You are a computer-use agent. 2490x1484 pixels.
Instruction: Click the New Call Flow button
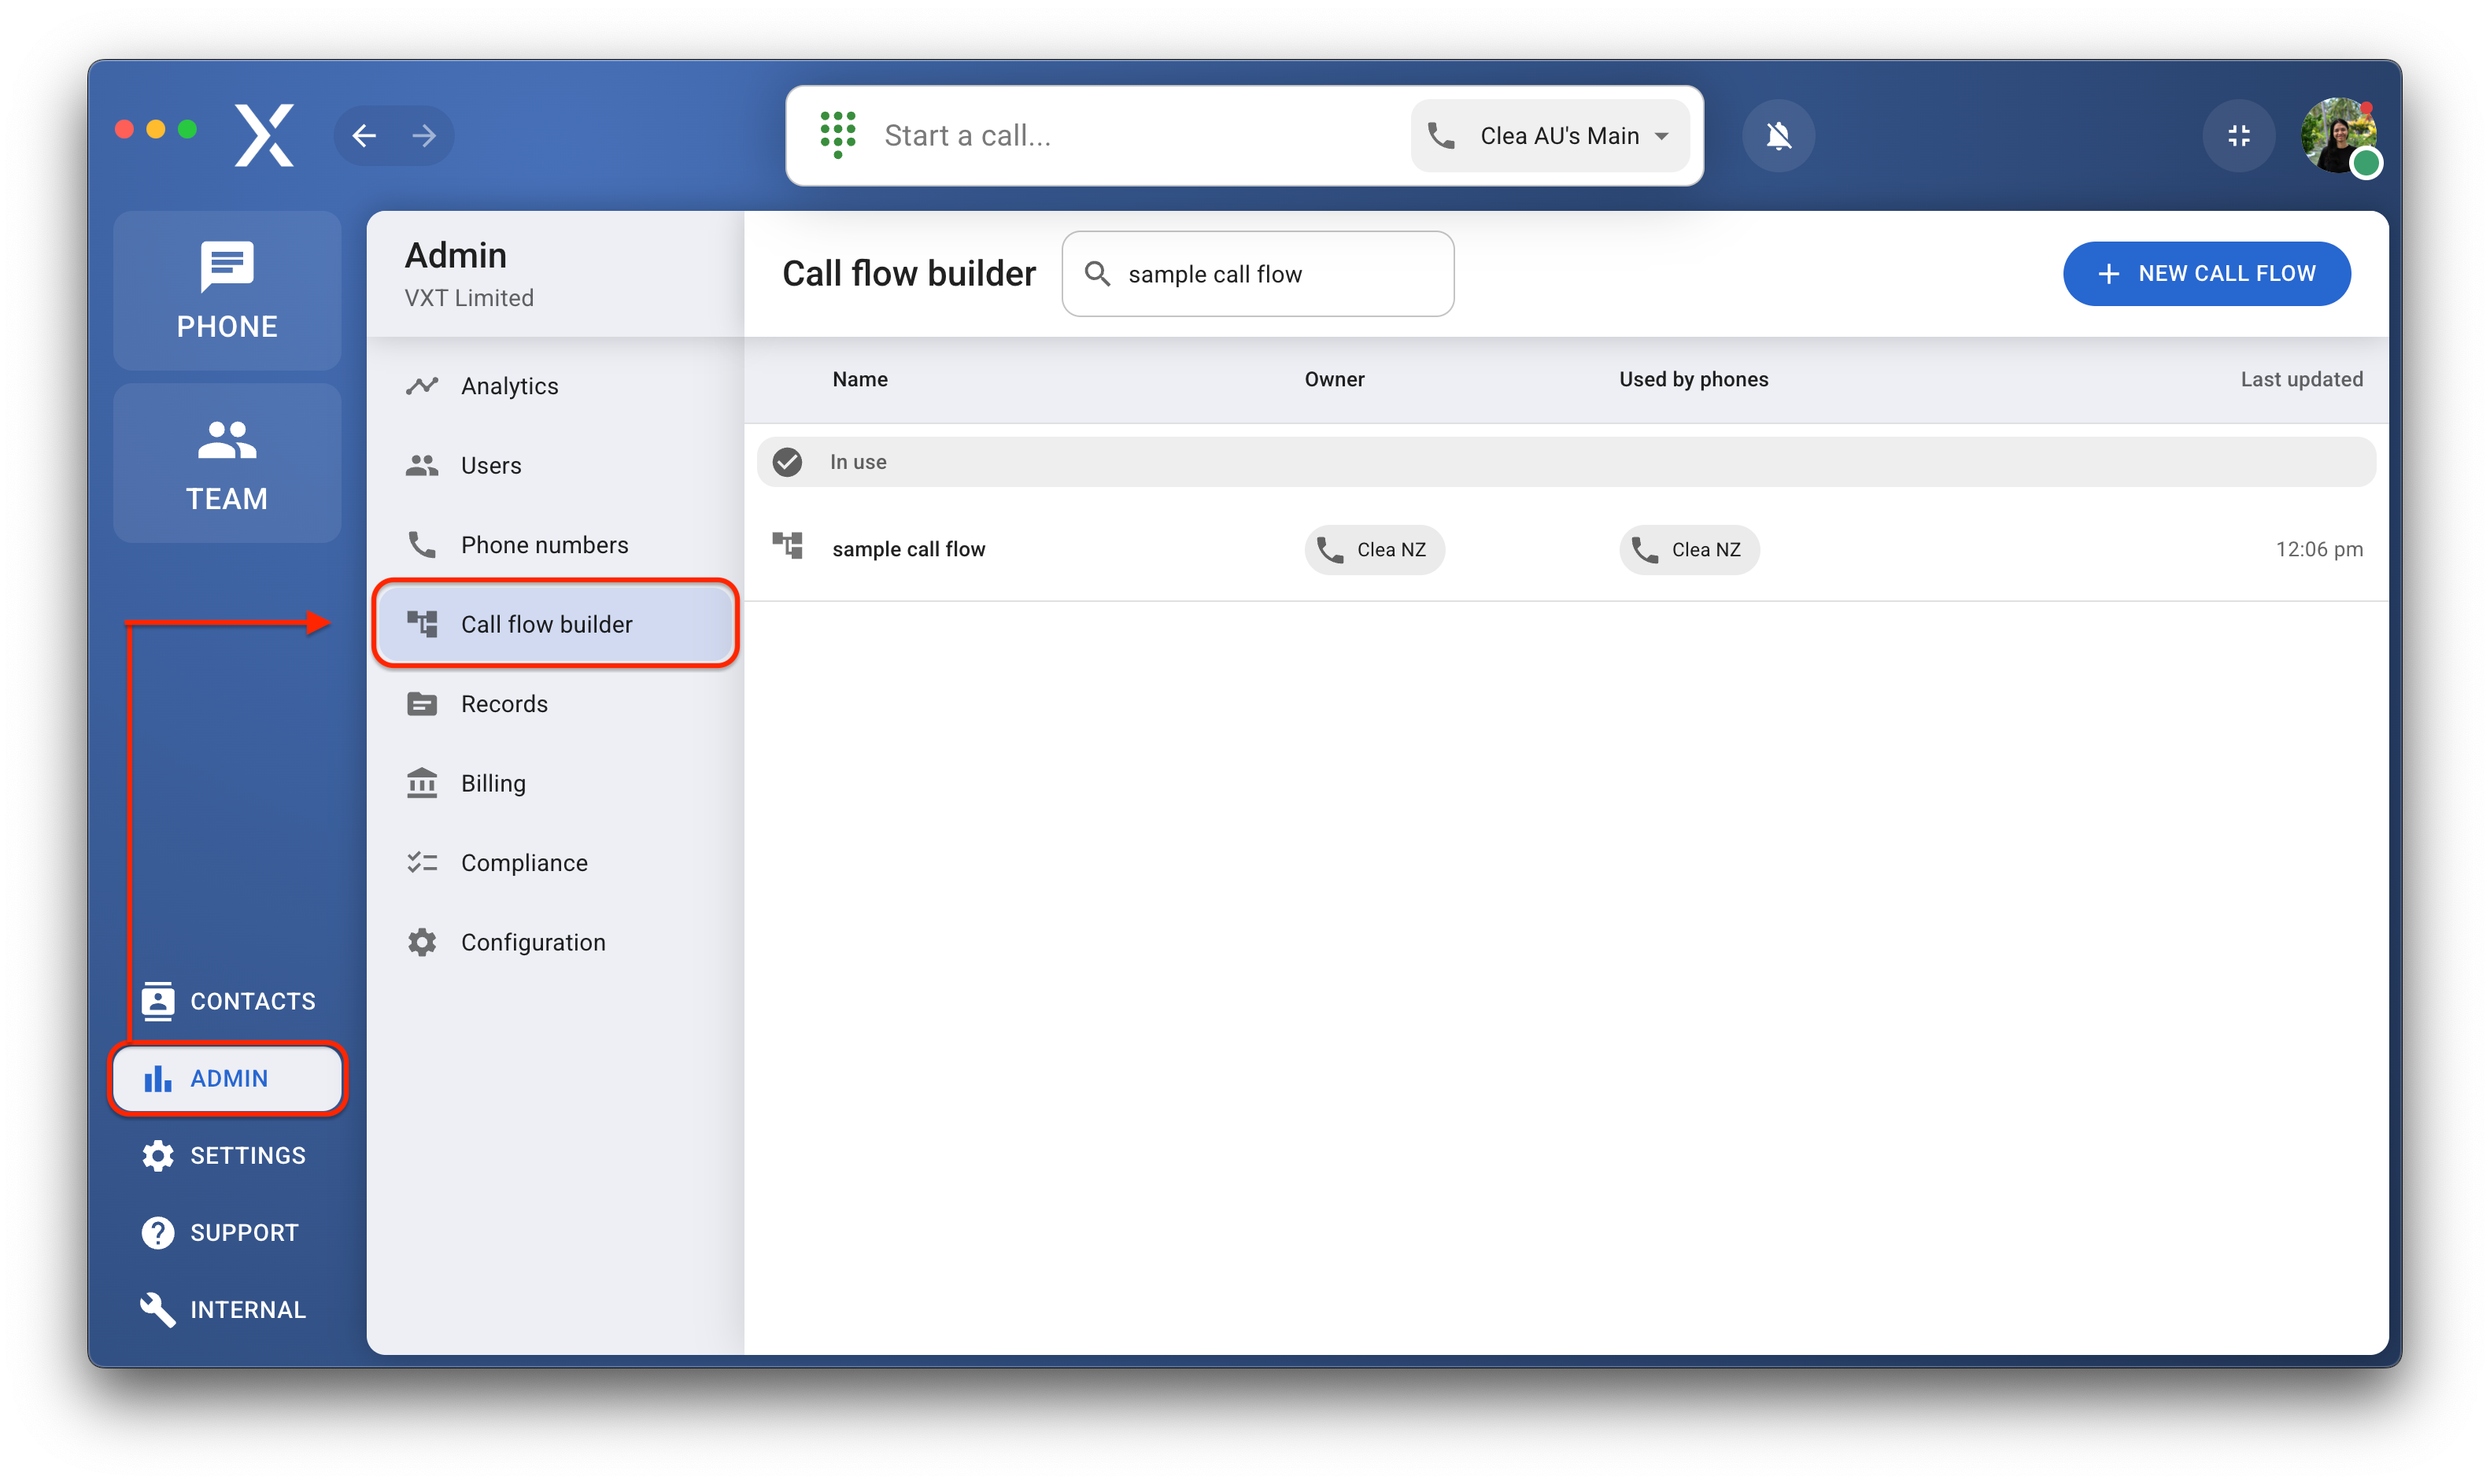click(x=2206, y=274)
